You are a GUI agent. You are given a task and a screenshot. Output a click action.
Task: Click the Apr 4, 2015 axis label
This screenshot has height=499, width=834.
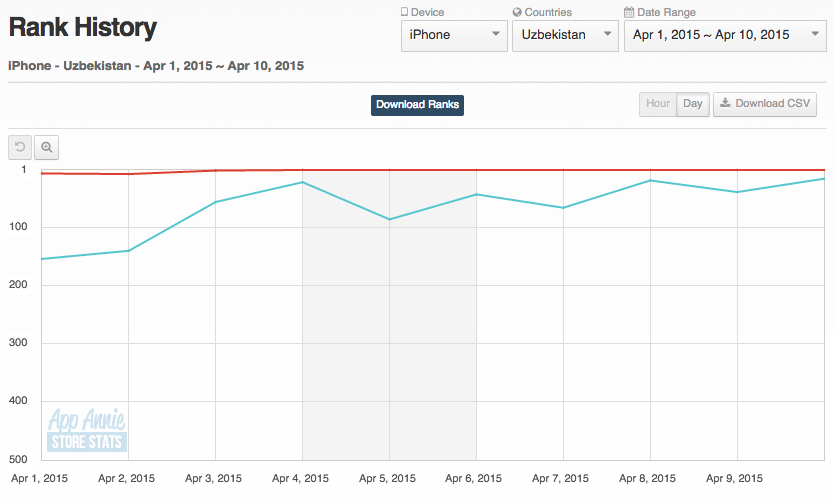click(301, 479)
